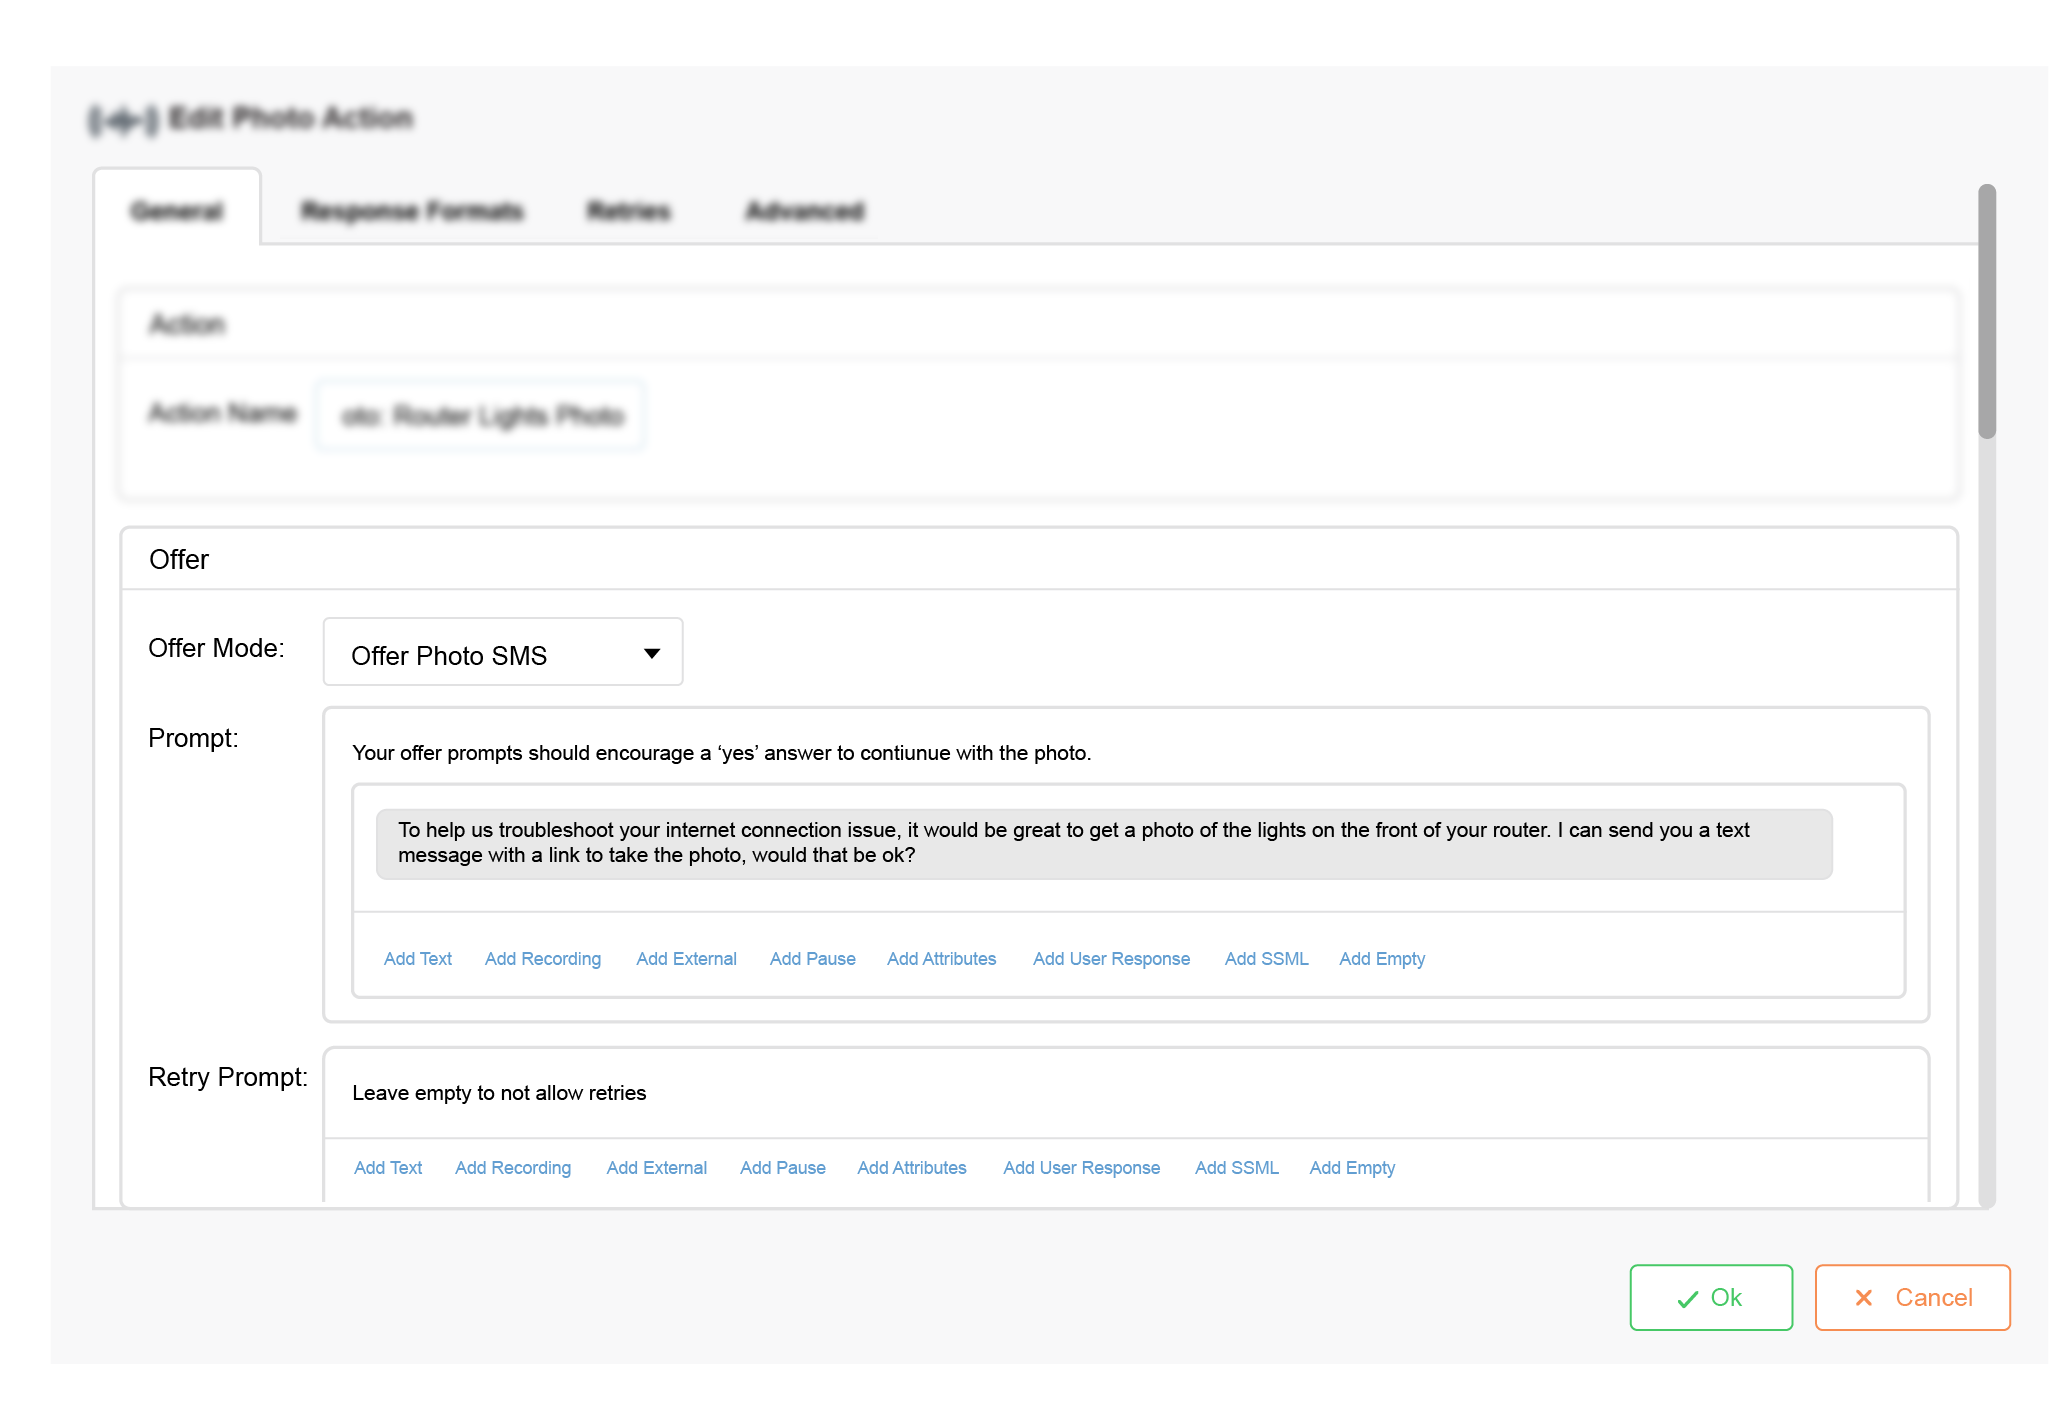This screenshot has height=1410, width=2071.
Task: Click Add External in Retry Prompt section
Action: [x=656, y=1167]
